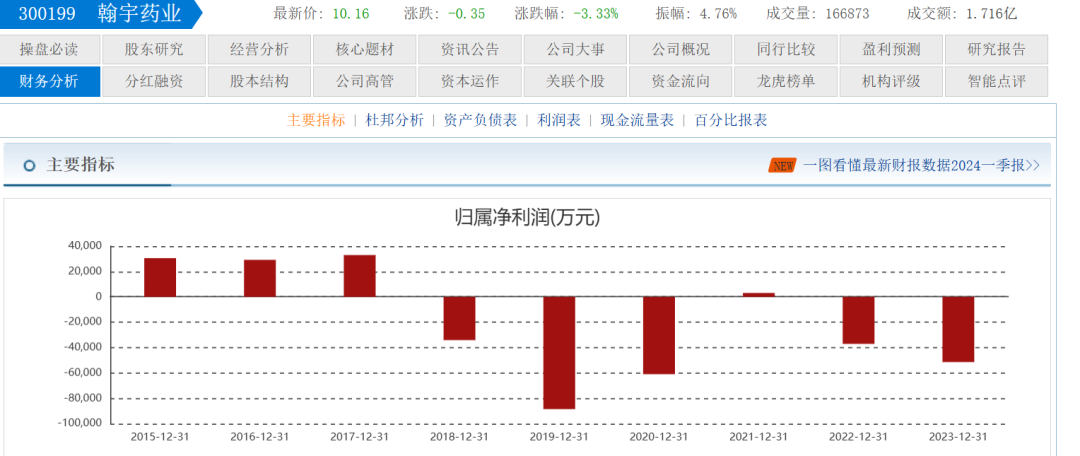Click the orange NEW badge icon
This screenshot has width=1080, height=456.
point(782,165)
